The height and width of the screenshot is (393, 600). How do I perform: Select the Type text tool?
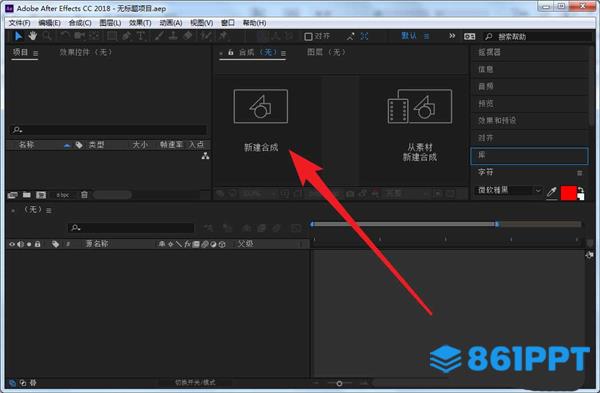pyautogui.click(x=140, y=36)
